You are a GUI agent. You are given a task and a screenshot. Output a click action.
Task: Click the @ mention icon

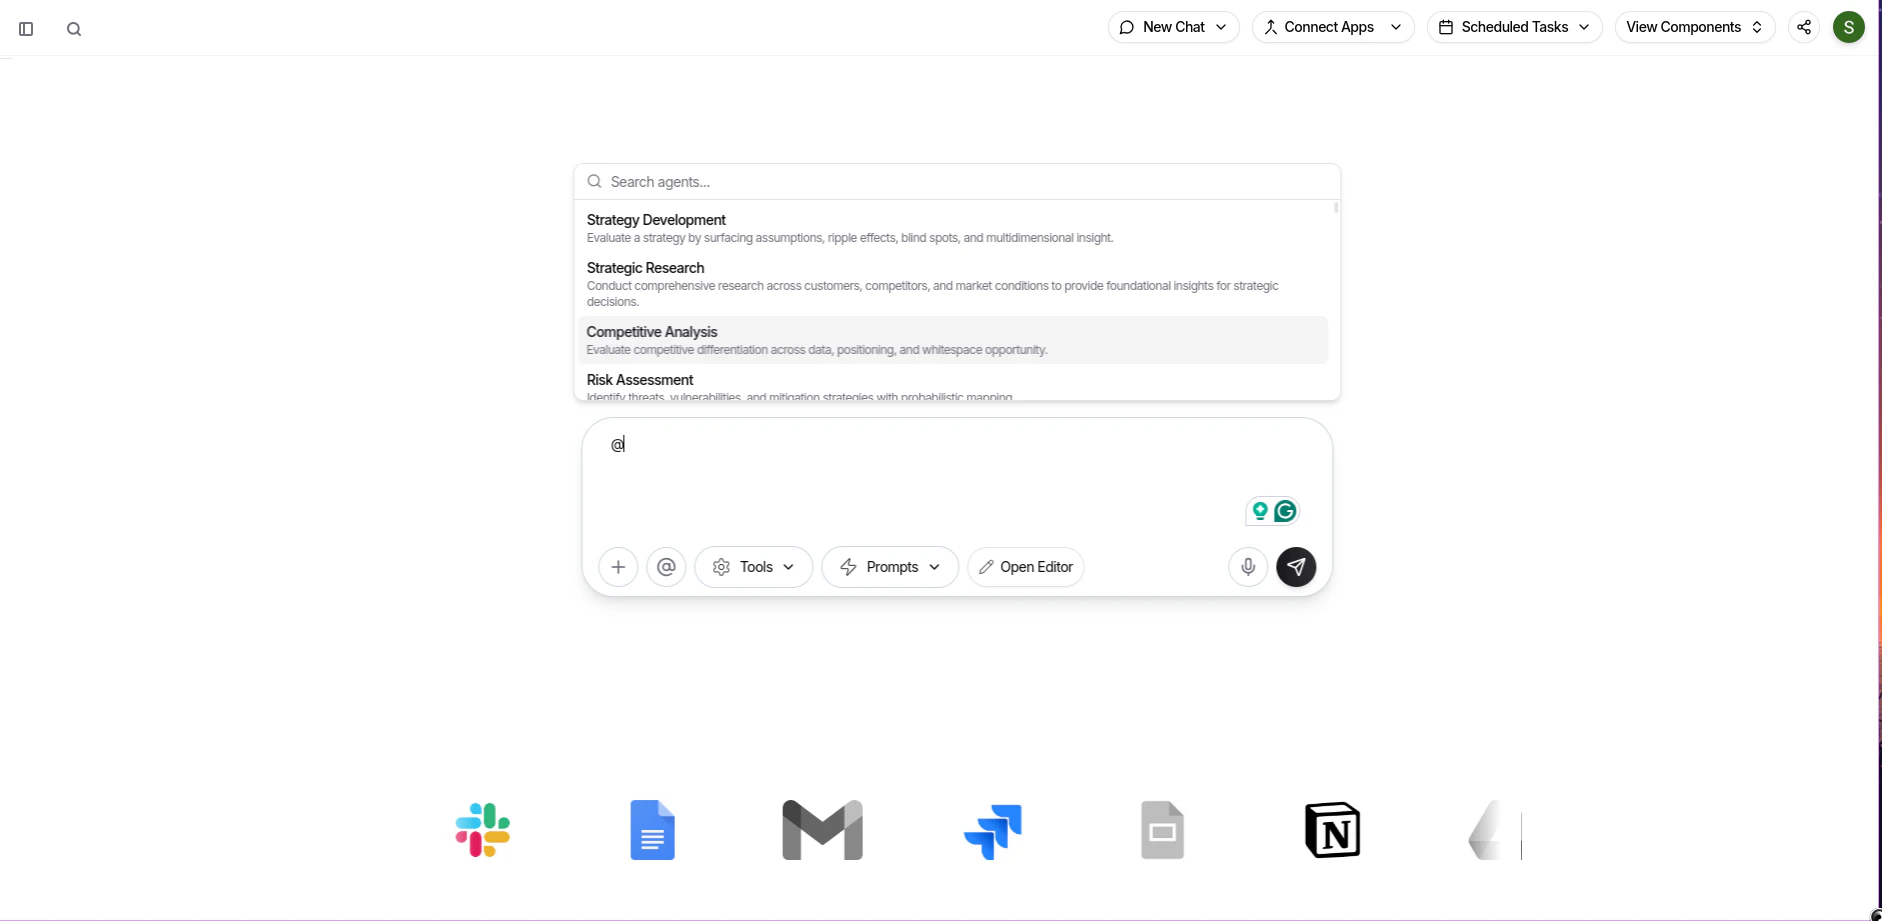666,567
